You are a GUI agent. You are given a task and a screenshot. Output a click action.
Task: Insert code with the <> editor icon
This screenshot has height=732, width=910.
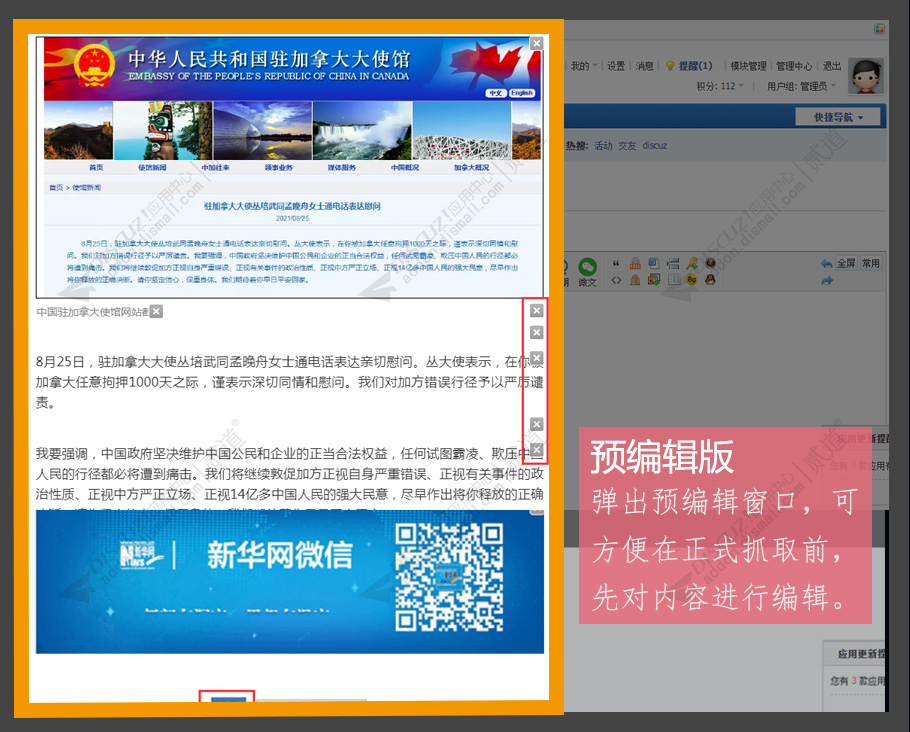point(616,280)
